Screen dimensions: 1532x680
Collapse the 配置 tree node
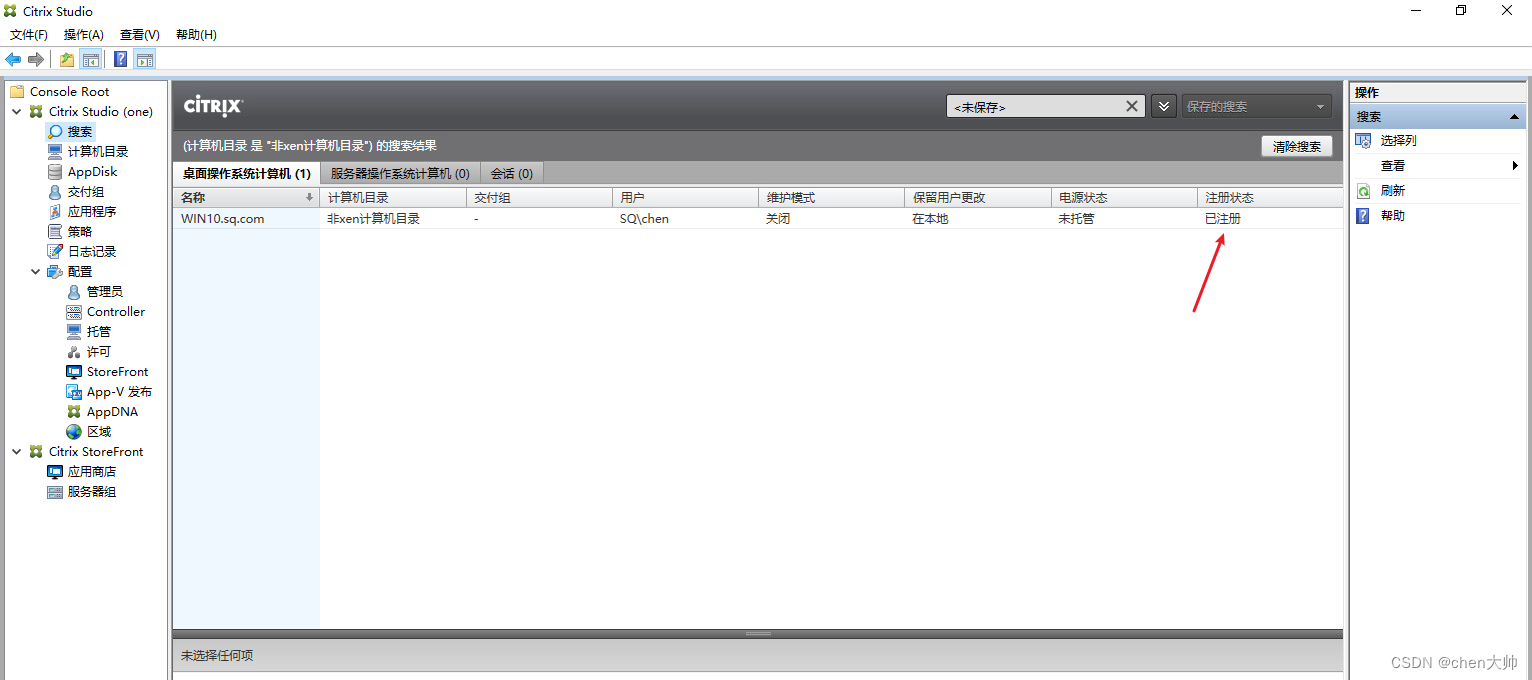pyautogui.click(x=36, y=271)
